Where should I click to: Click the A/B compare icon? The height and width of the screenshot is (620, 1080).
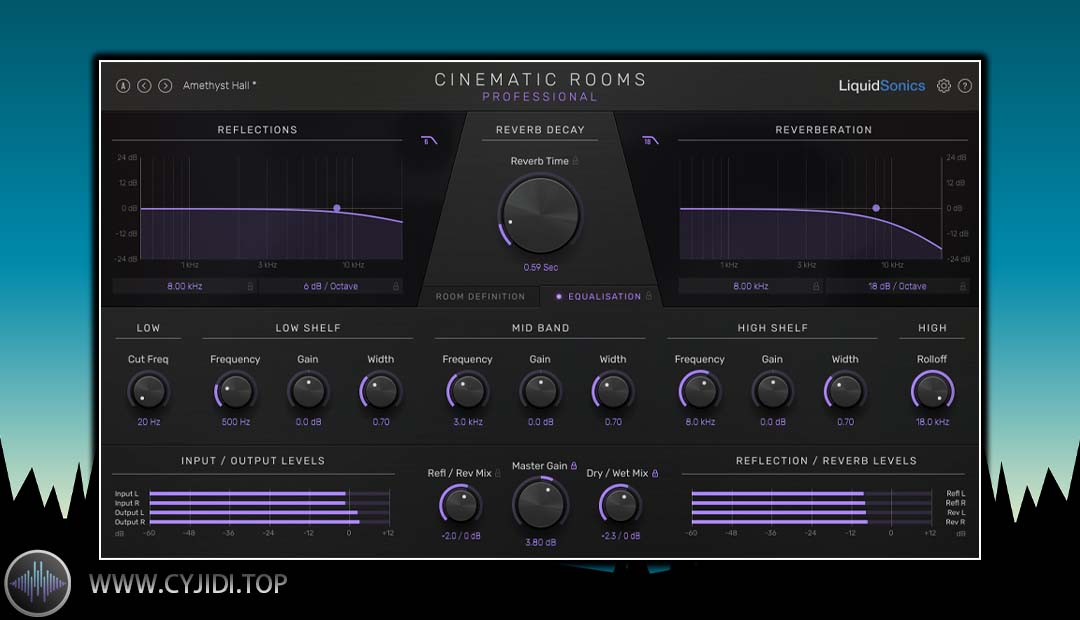(123, 86)
